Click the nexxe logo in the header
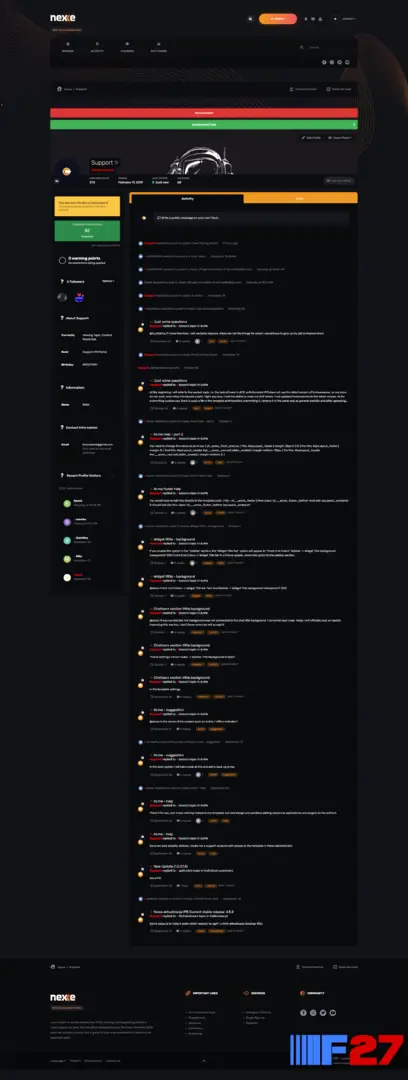408x1080 pixels. click(x=63, y=18)
